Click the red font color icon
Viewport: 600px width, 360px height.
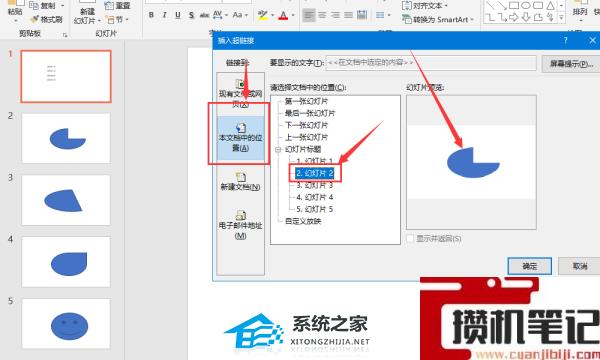[283, 15]
